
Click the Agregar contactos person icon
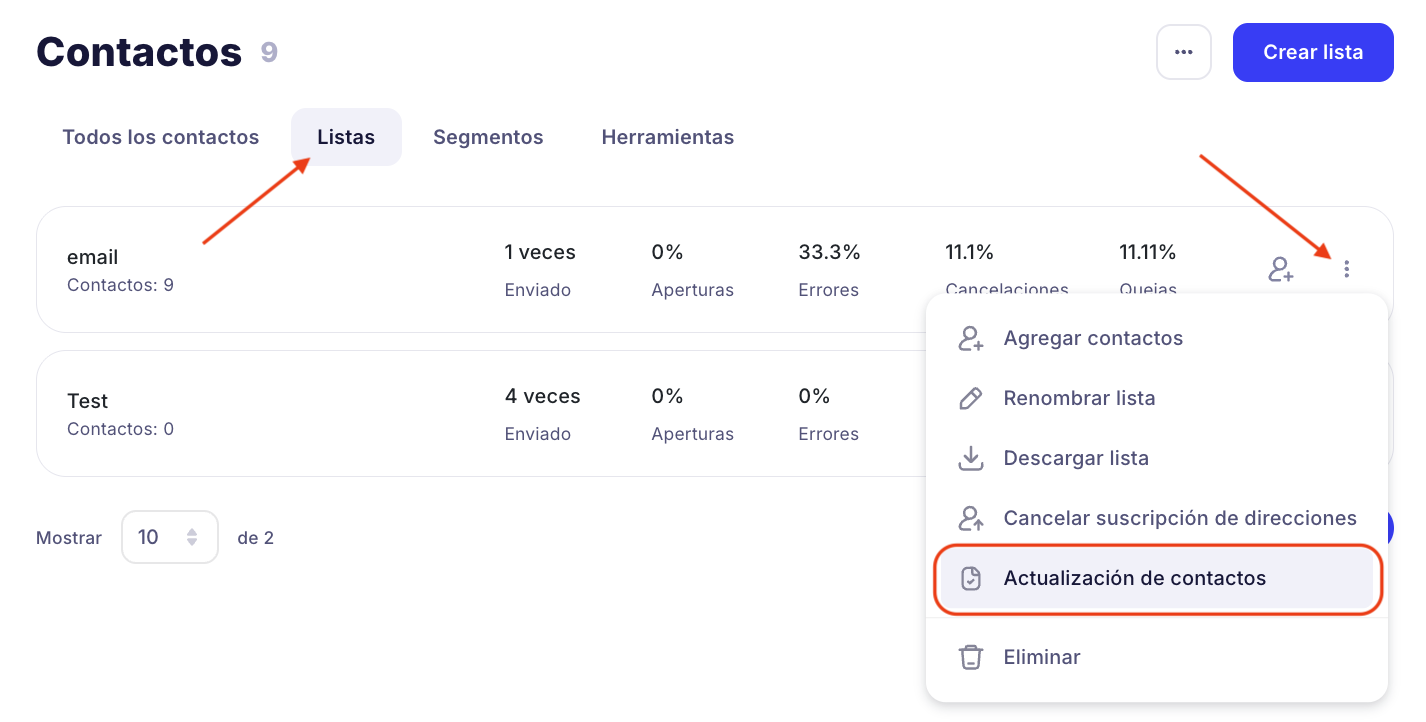970,339
